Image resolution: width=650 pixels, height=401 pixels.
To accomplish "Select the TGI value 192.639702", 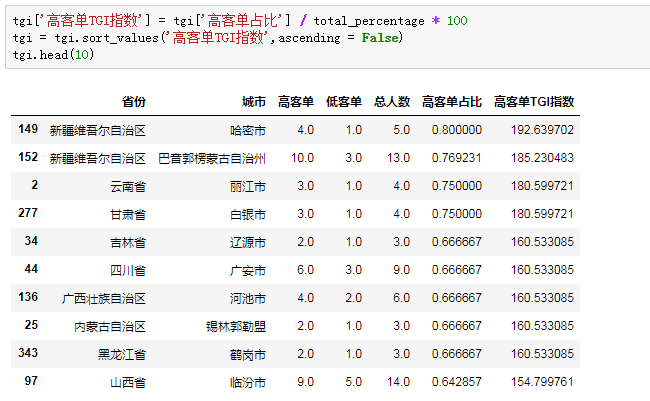I will point(541,130).
